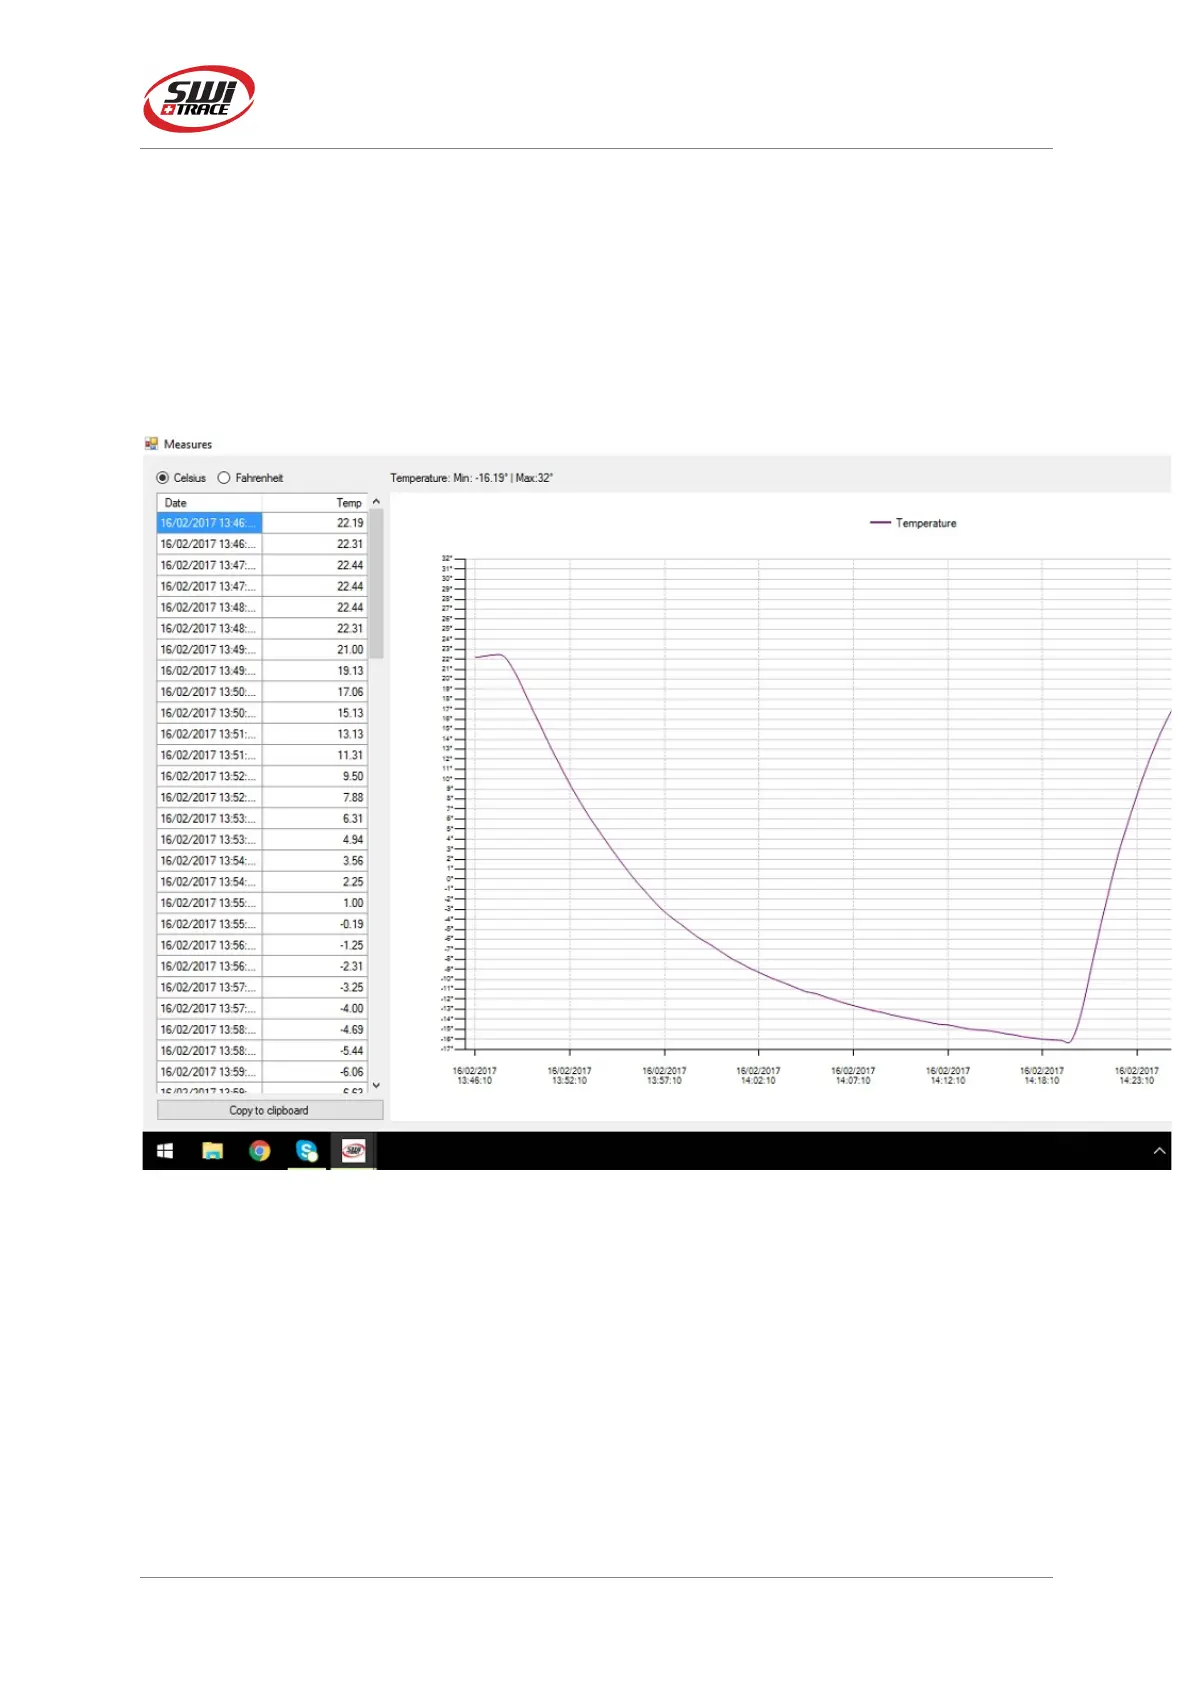Viewport: 1191px width, 1684px height.
Task: Select the Celsius radio button
Action: click(163, 478)
